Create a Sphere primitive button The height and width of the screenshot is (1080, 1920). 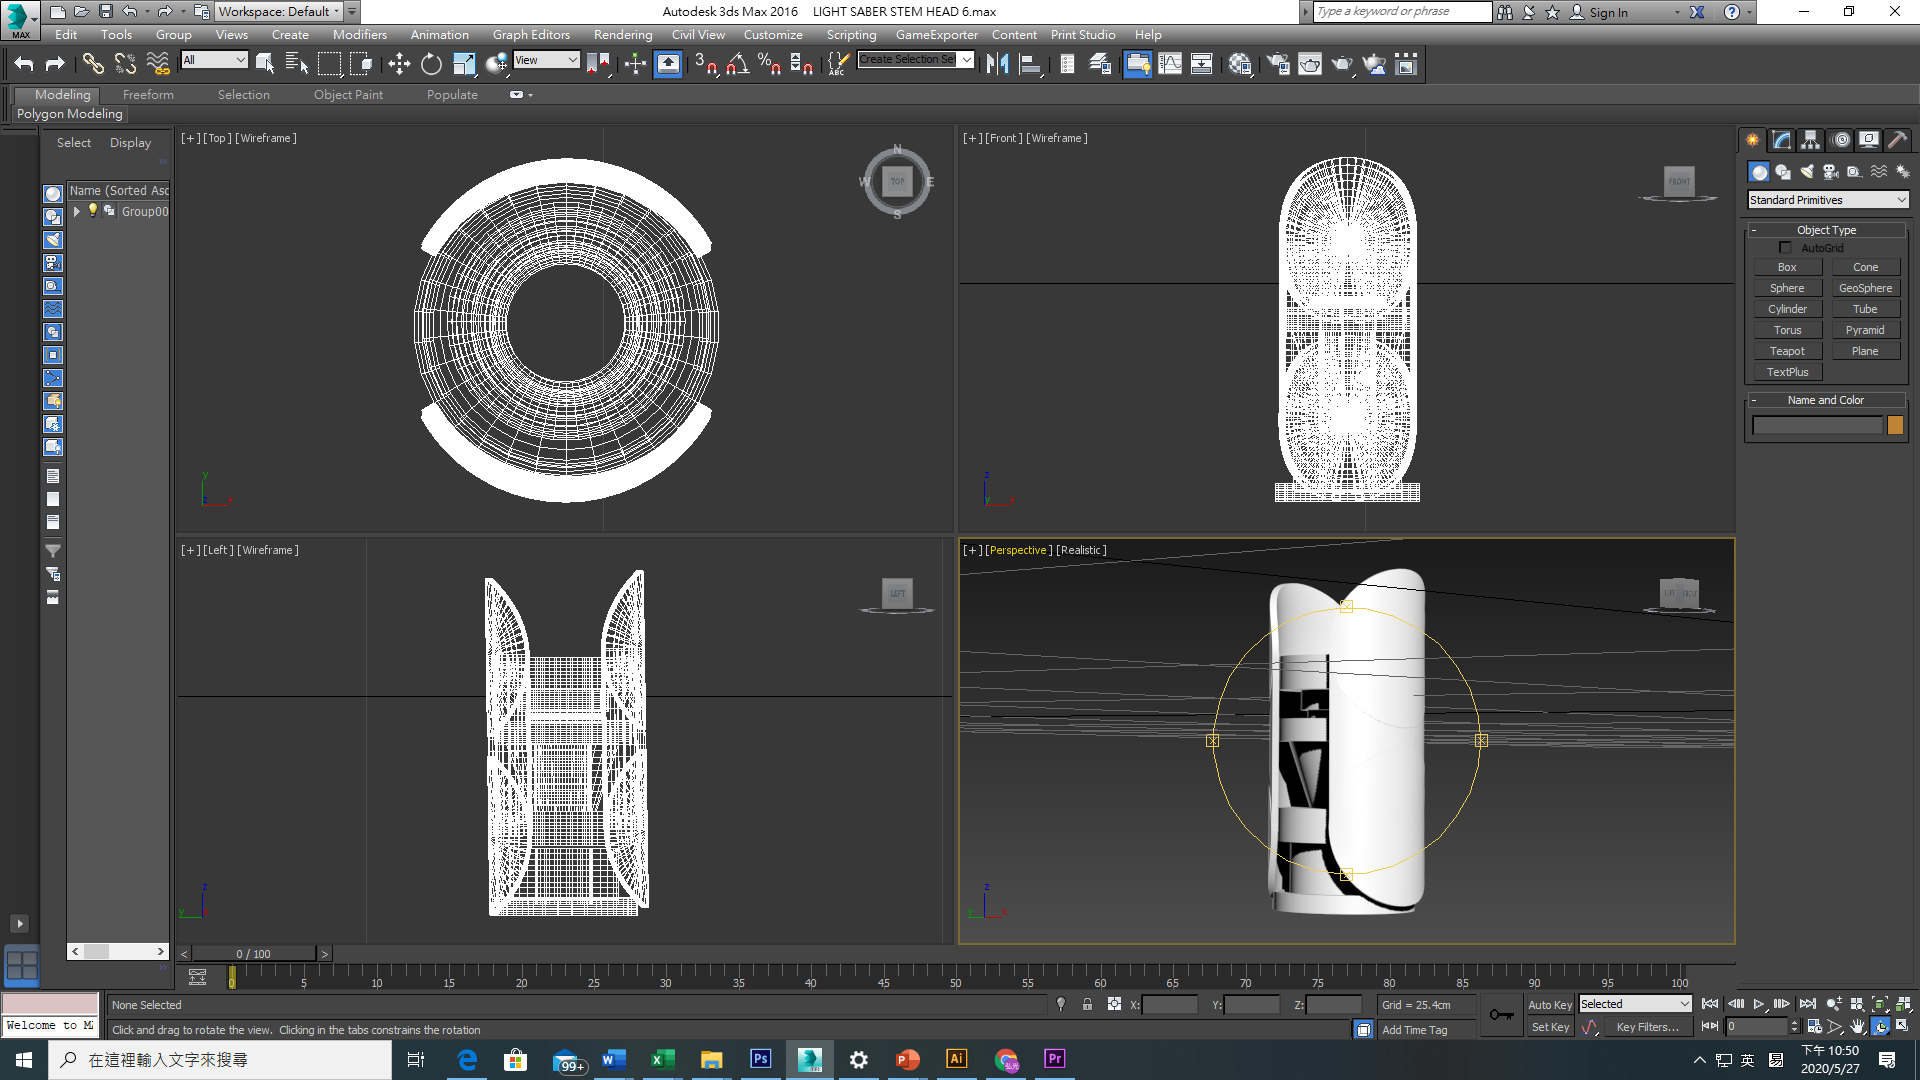1787,288
